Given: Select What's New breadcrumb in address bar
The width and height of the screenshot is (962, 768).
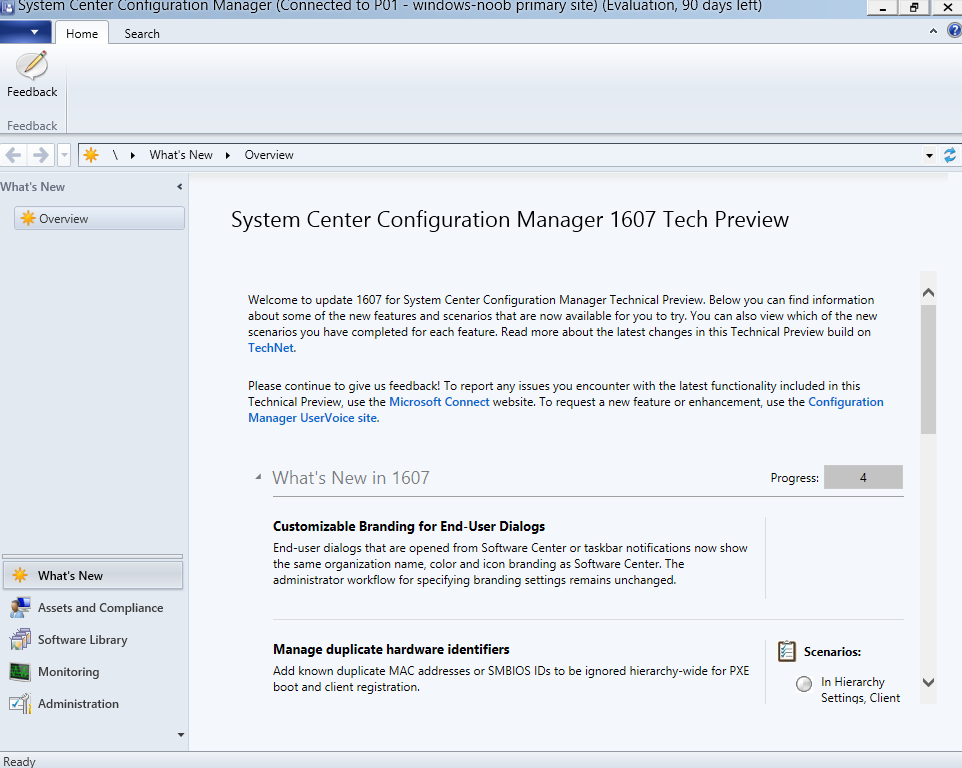Looking at the screenshot, I should point(181,155).
